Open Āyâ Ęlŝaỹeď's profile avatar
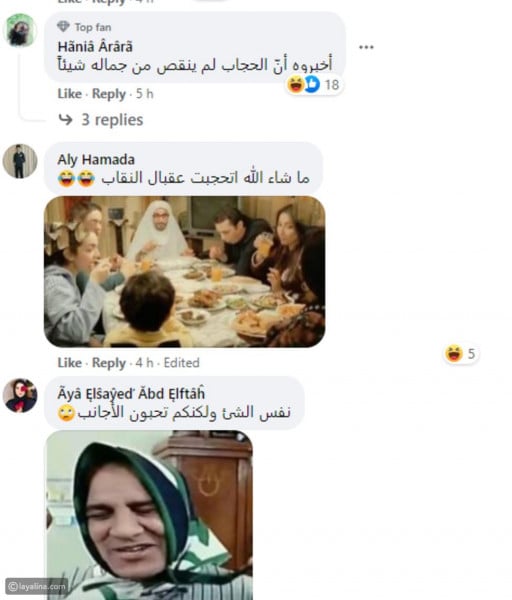Image resolution: width=512 pixels, height=600 pixels. [x=20, y=395]
